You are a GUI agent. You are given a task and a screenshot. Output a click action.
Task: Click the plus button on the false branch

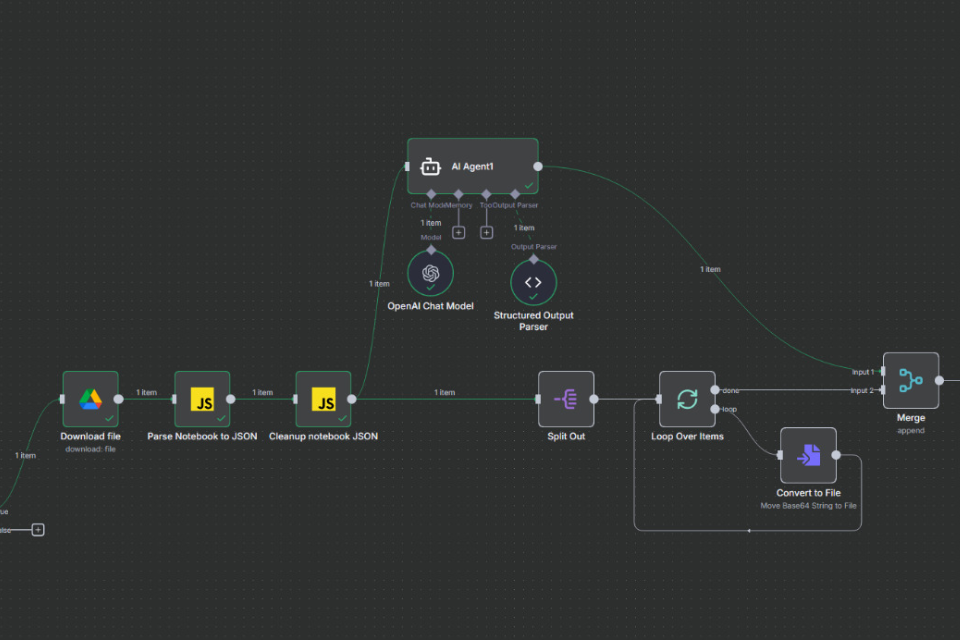coord(38,530)
